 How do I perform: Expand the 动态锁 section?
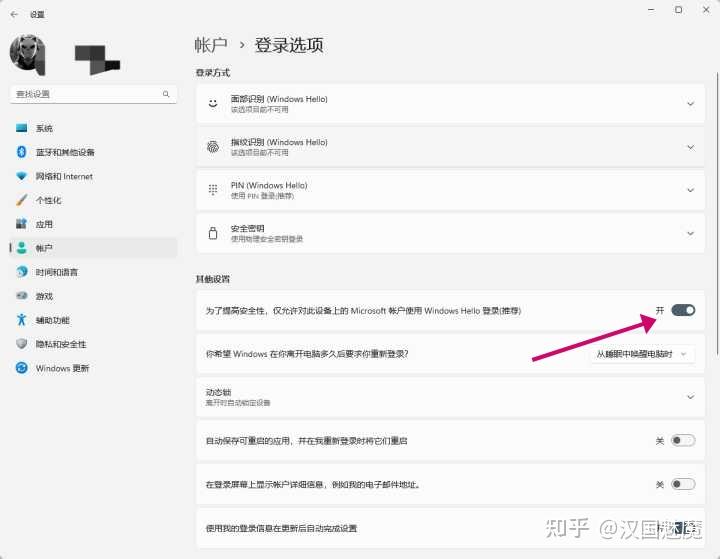(x=450, y=397)
